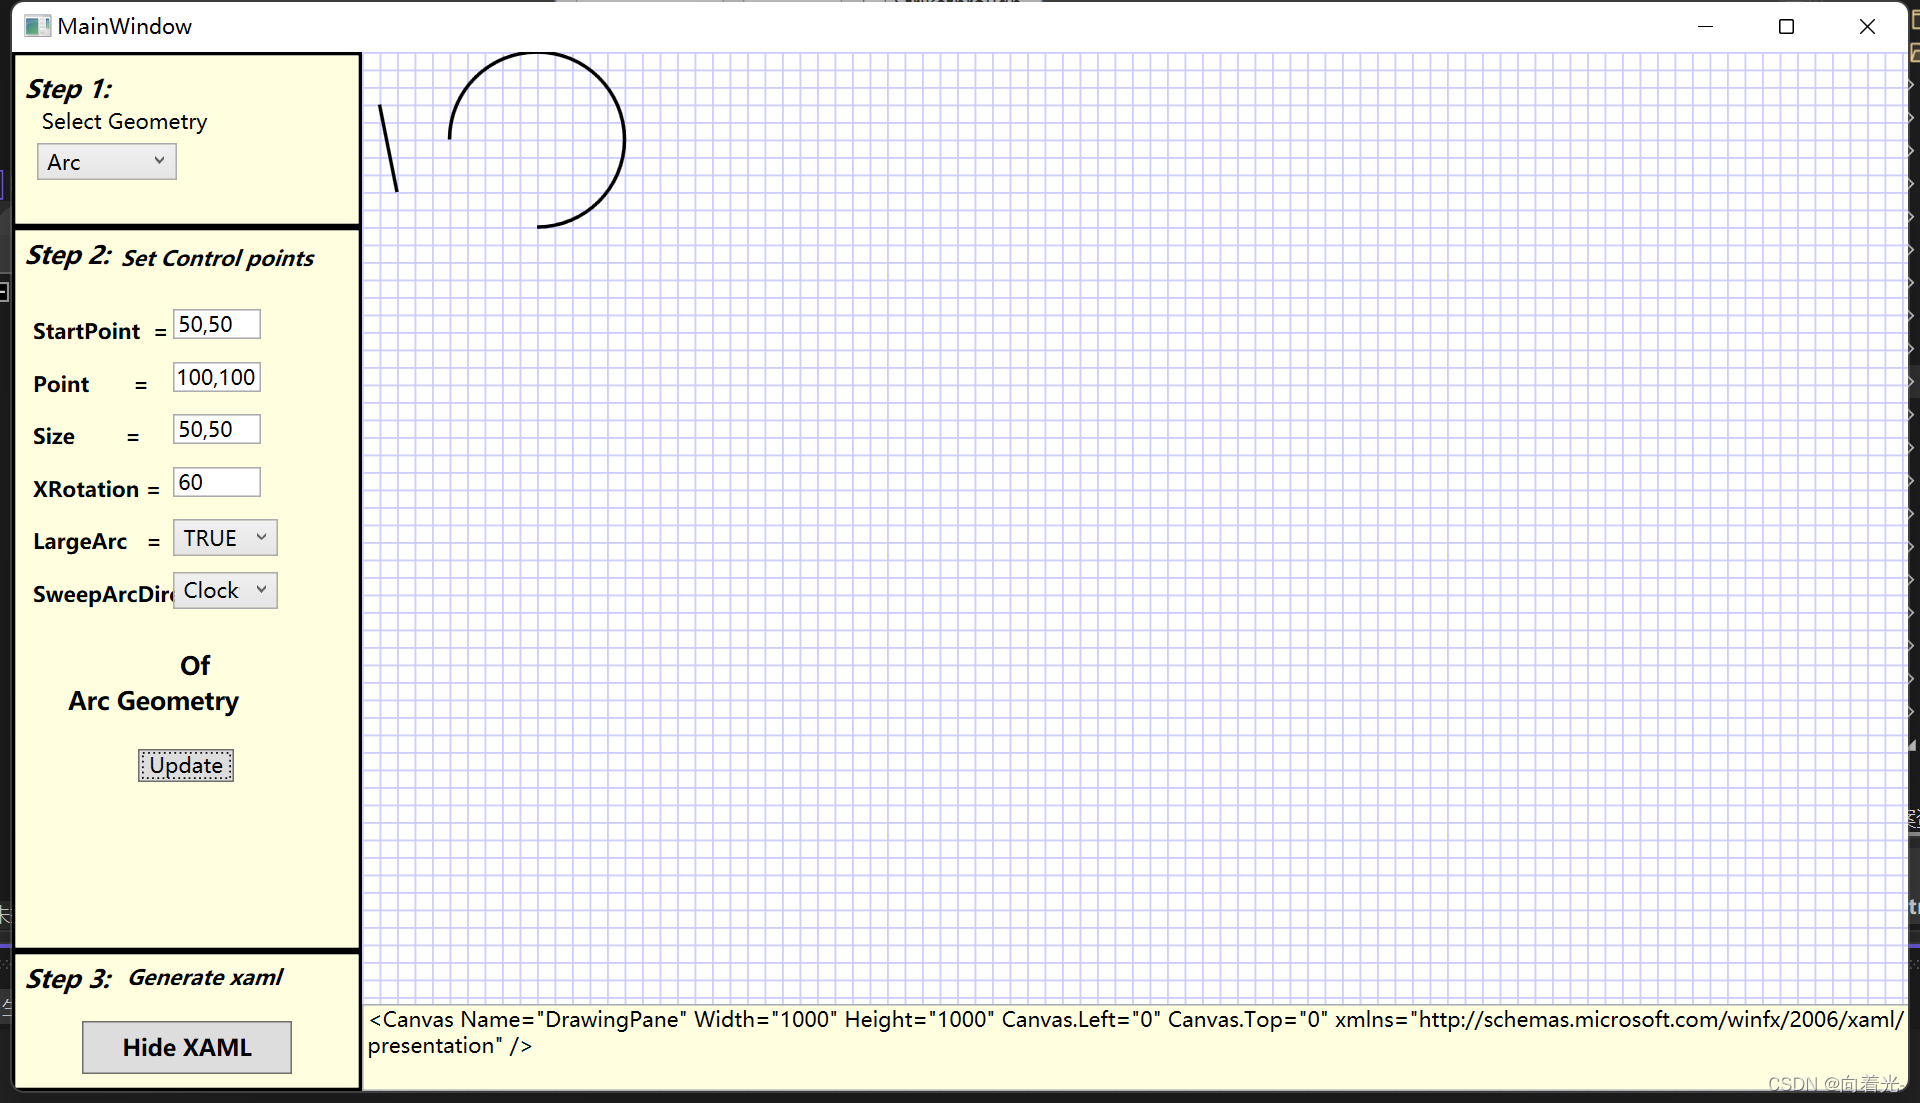Screen dimensions: 1920x1103
Task: Open the LargeArc TRUE dropdown
Action: 225,538
